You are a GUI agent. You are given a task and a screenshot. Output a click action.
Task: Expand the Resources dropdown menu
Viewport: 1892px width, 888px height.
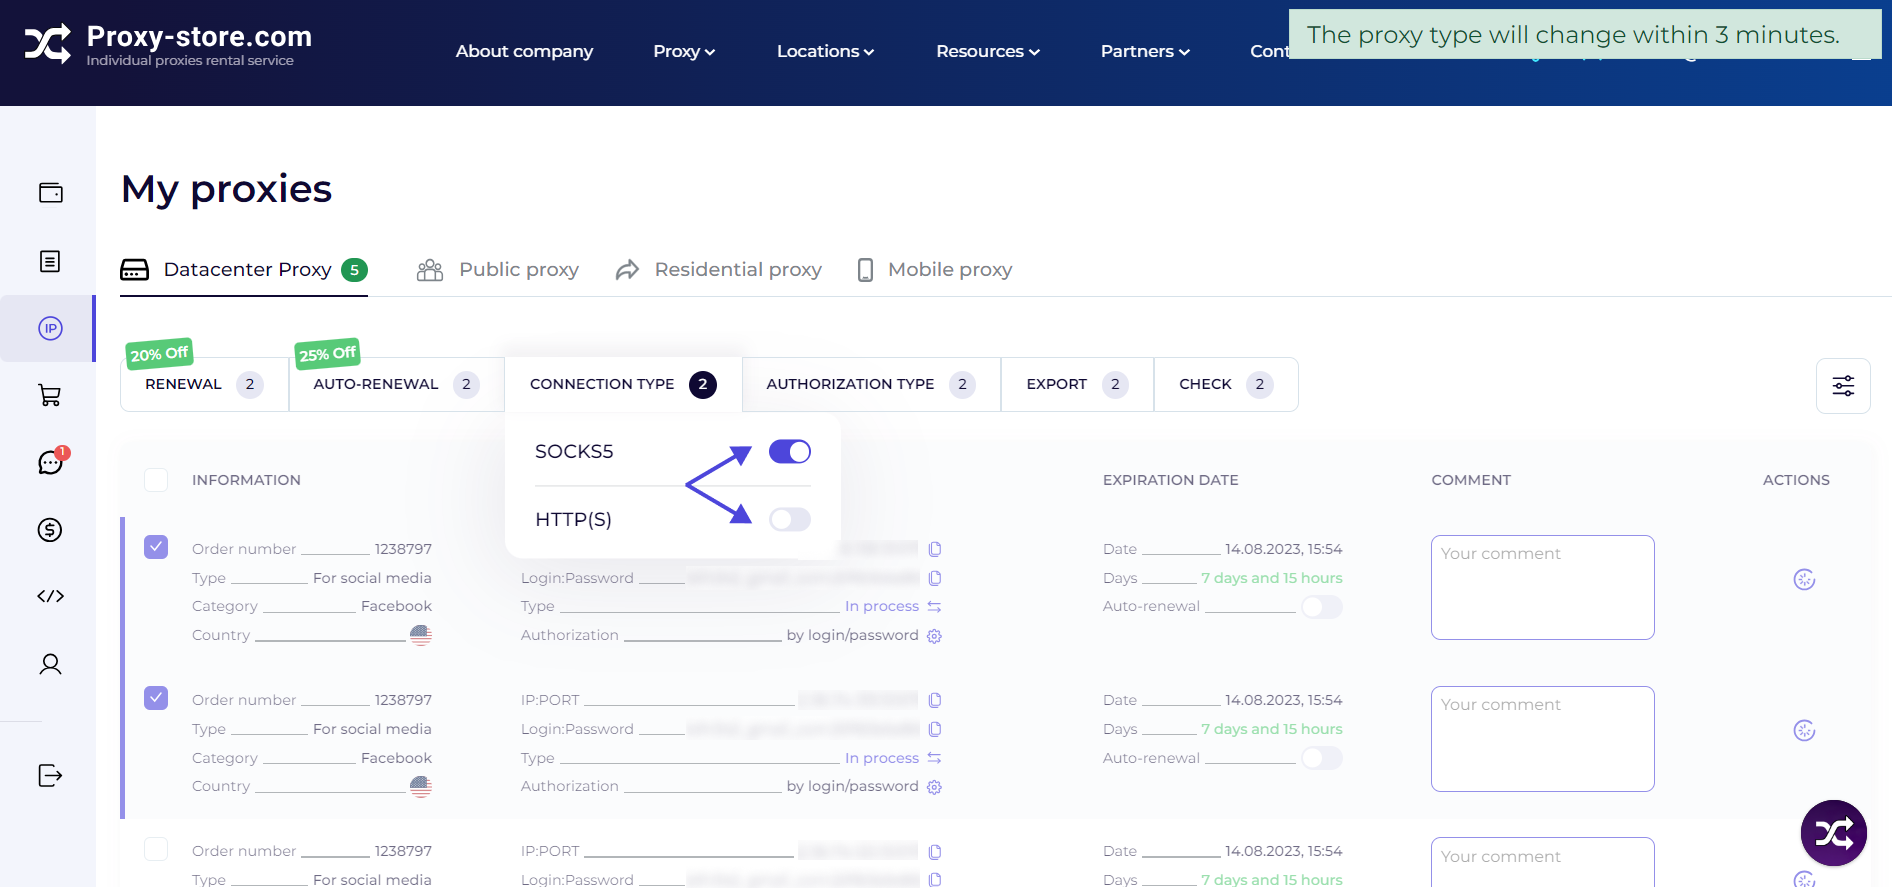coord(988,51)
